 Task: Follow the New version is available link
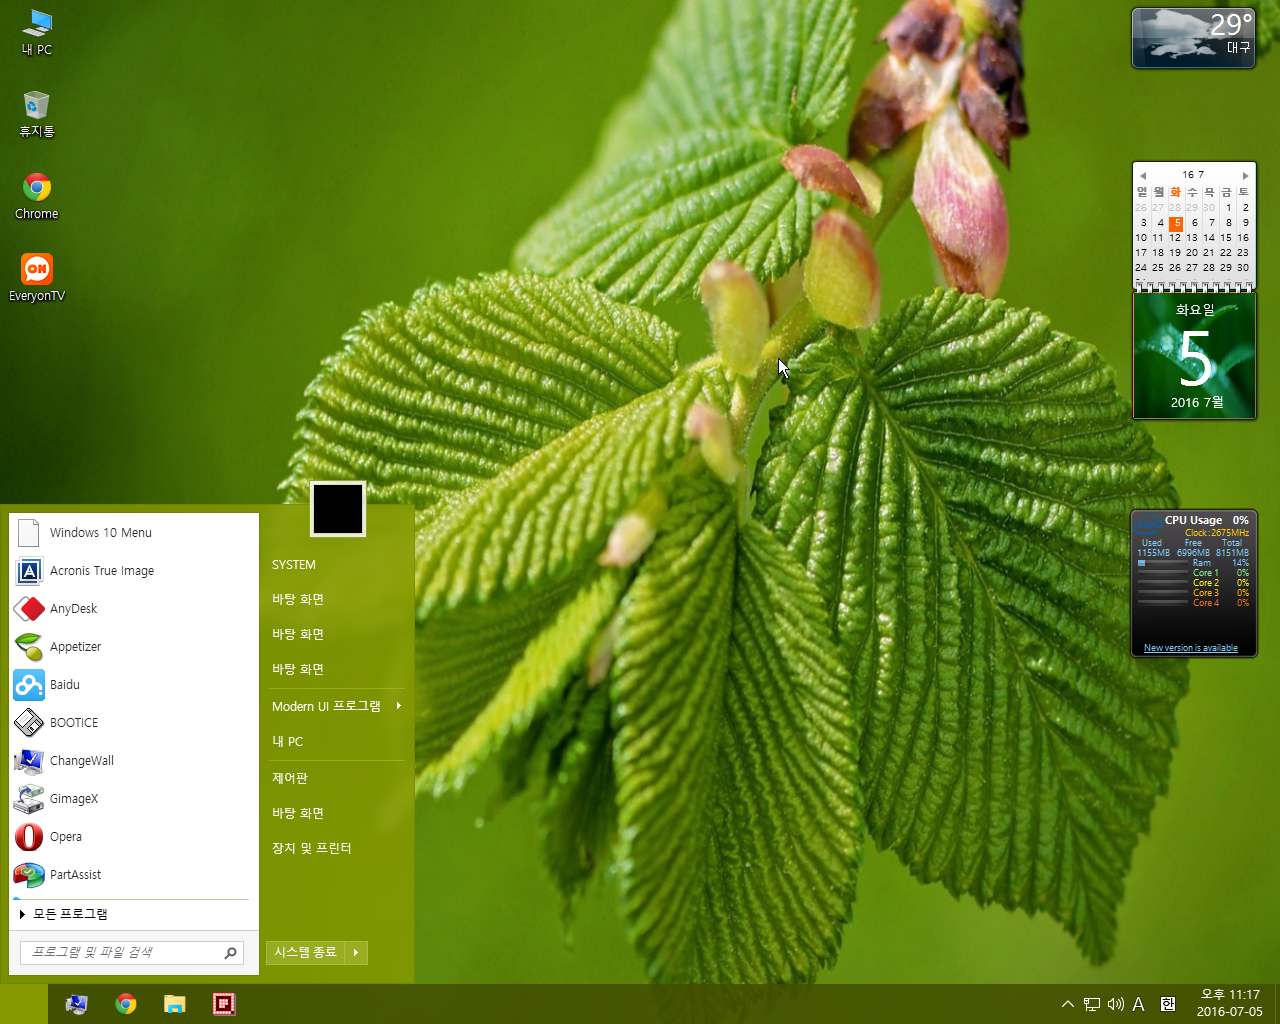[1190, 648]
